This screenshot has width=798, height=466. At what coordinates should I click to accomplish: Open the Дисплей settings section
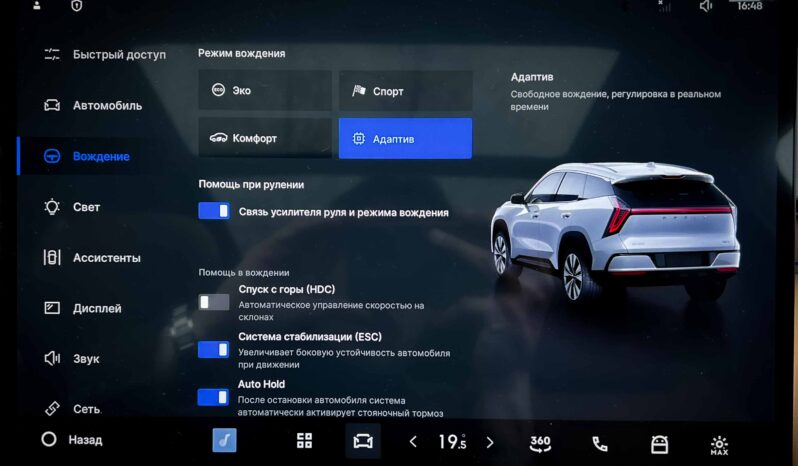[x=83, y=308]
